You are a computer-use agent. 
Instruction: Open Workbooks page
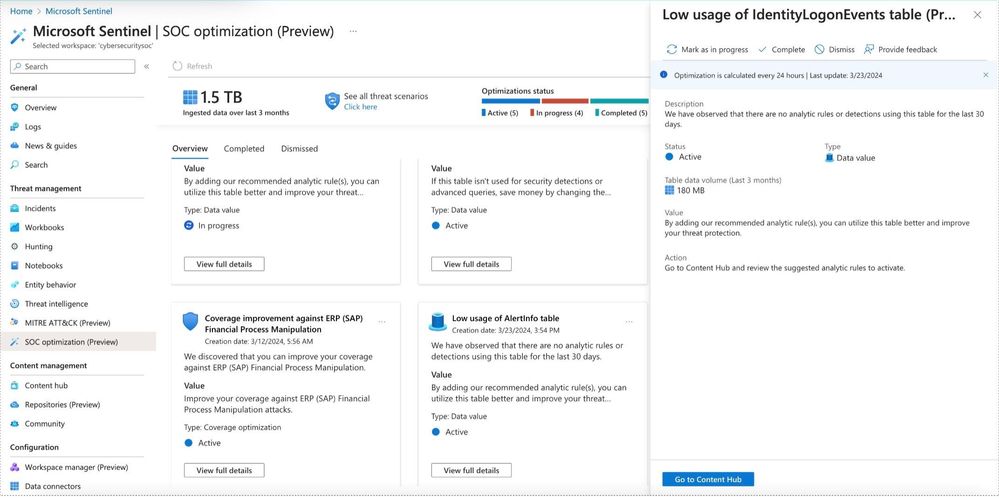[x=44, y=228]
